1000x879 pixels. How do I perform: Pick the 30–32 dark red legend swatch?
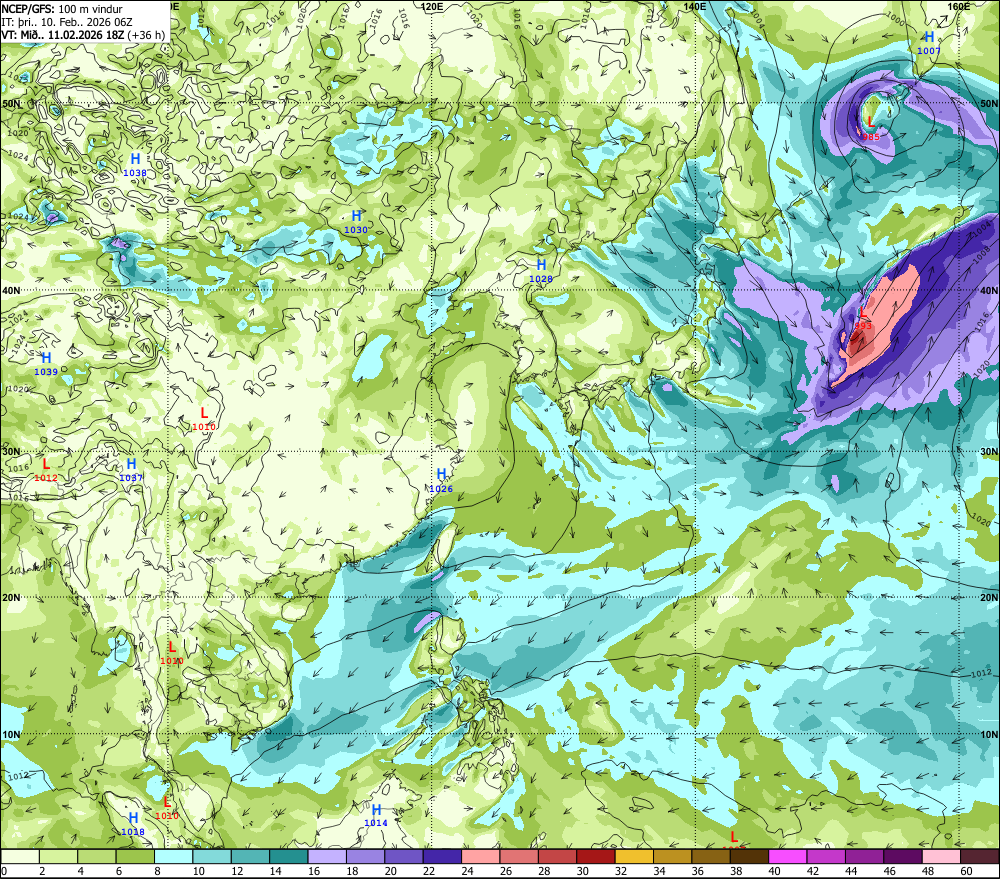(596, 856)
